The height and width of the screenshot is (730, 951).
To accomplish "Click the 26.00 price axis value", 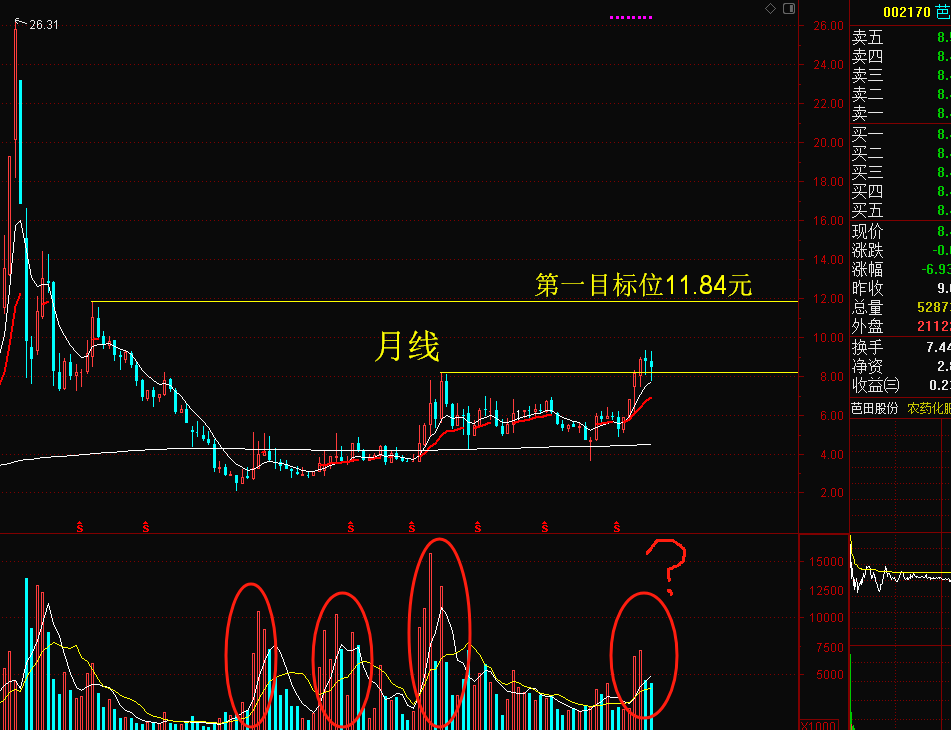I will coord(828,25).
